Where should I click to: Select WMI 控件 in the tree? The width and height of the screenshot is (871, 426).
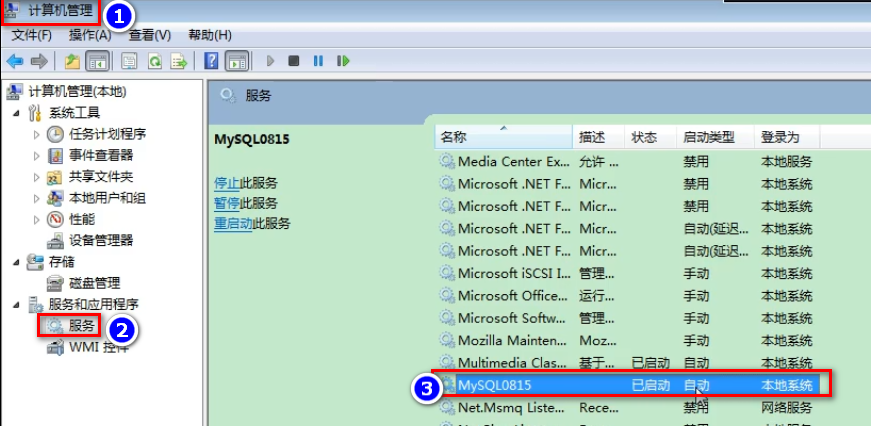click(99, 348)
